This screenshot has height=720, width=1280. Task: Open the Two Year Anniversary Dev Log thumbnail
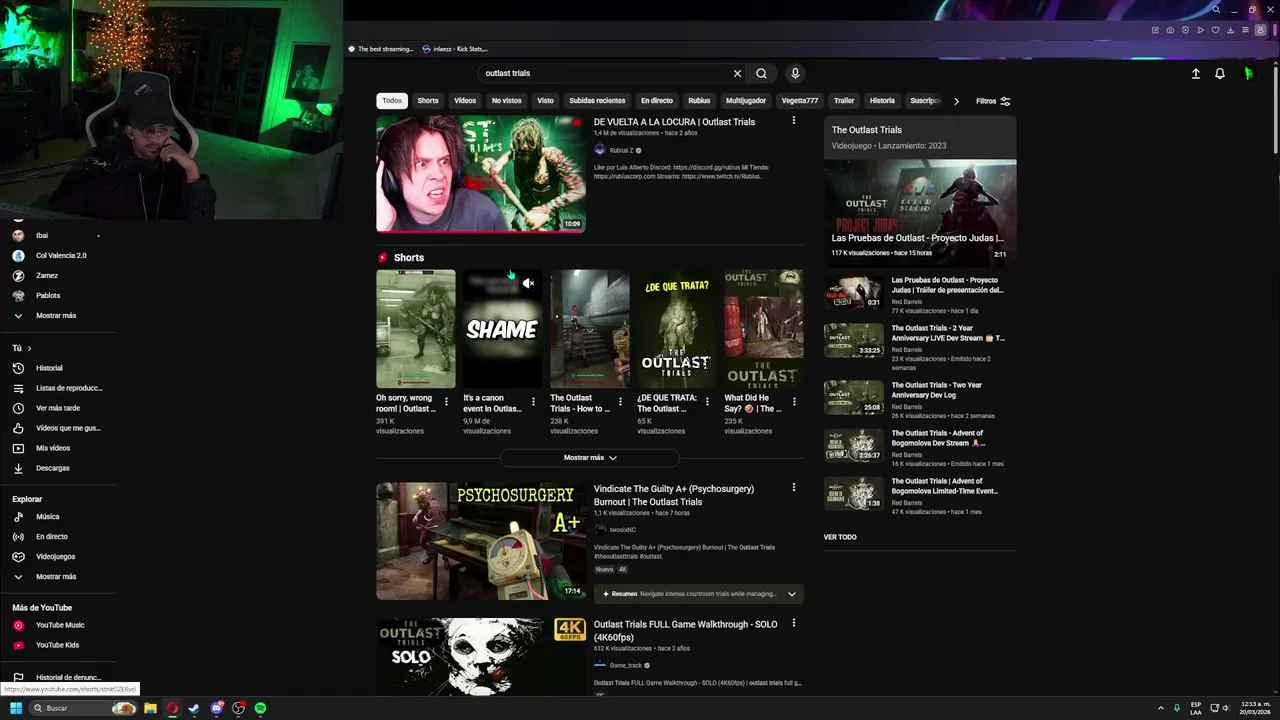[x=854, y=397]
